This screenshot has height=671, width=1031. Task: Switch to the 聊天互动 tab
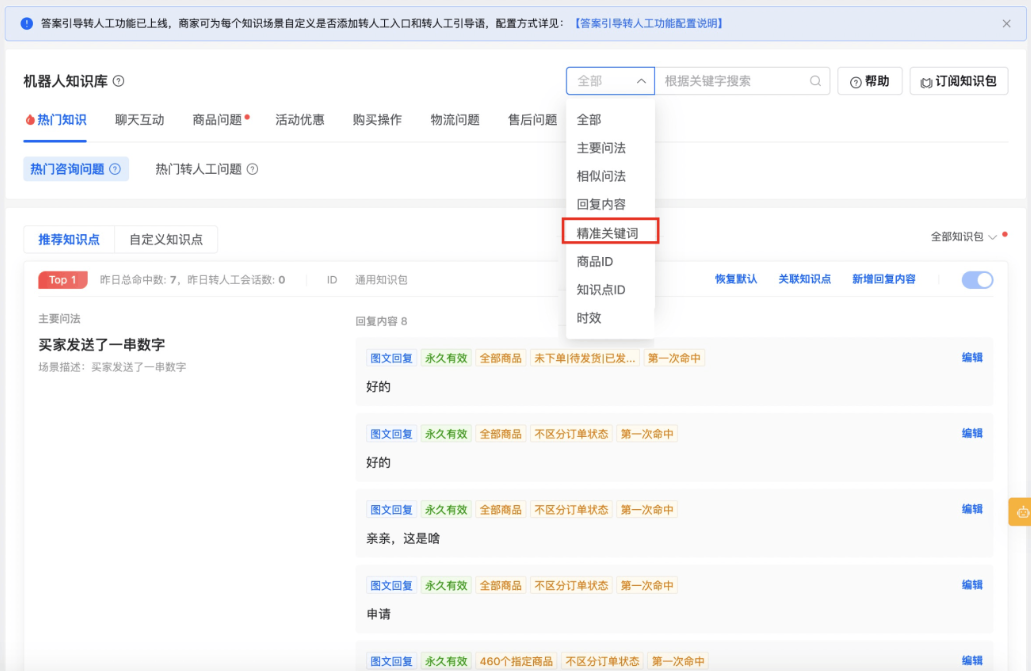139,120
